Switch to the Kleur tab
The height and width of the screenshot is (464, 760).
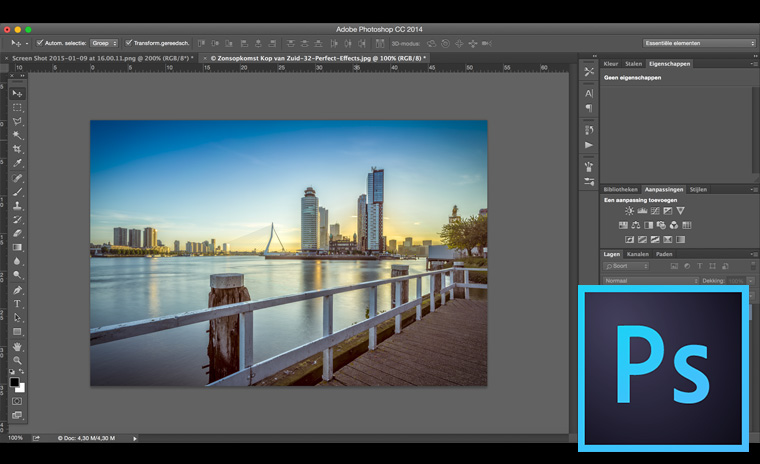coord(611,64)
